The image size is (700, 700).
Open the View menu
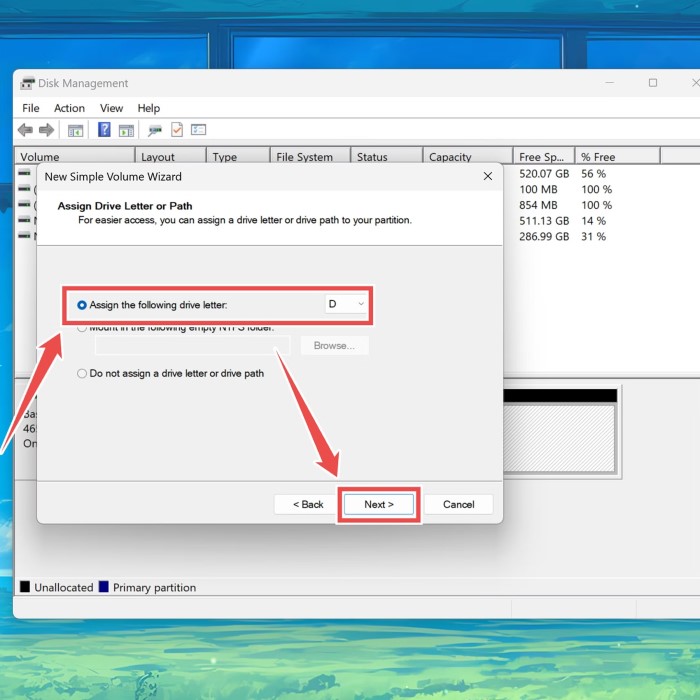(111, 108)
